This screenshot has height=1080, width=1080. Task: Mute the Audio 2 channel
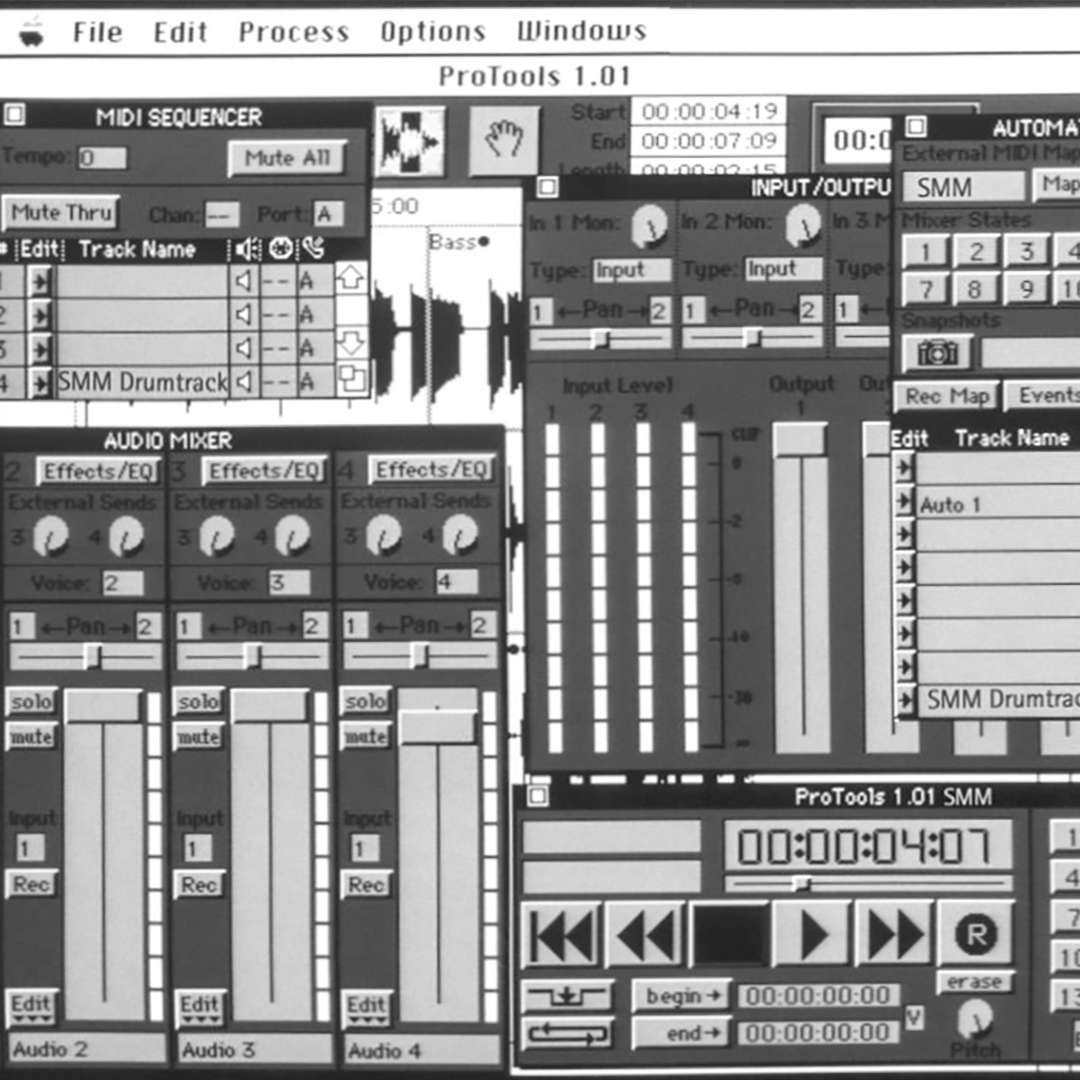coord(31,737)
